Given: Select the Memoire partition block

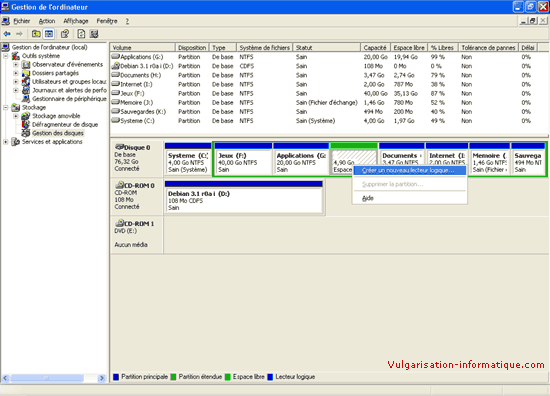Looking at the screenshot, I should (490, 159).
